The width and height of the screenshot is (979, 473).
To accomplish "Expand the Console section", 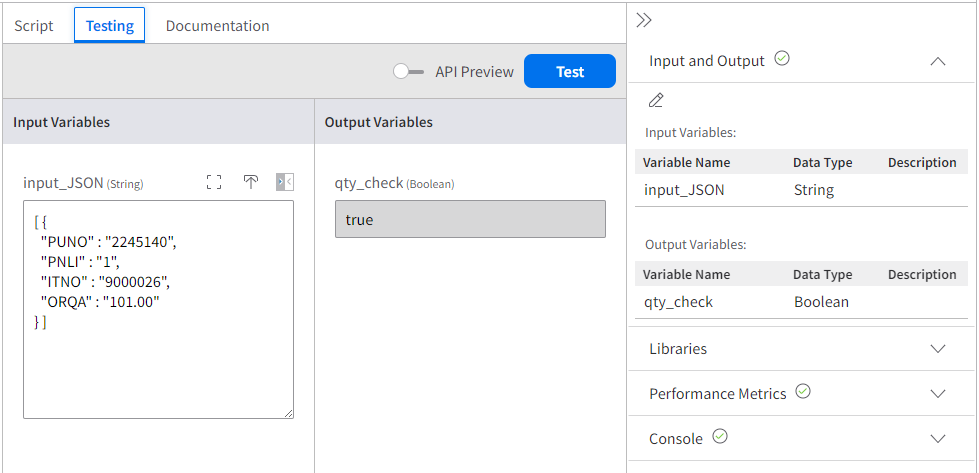I will tap(938, 438).
